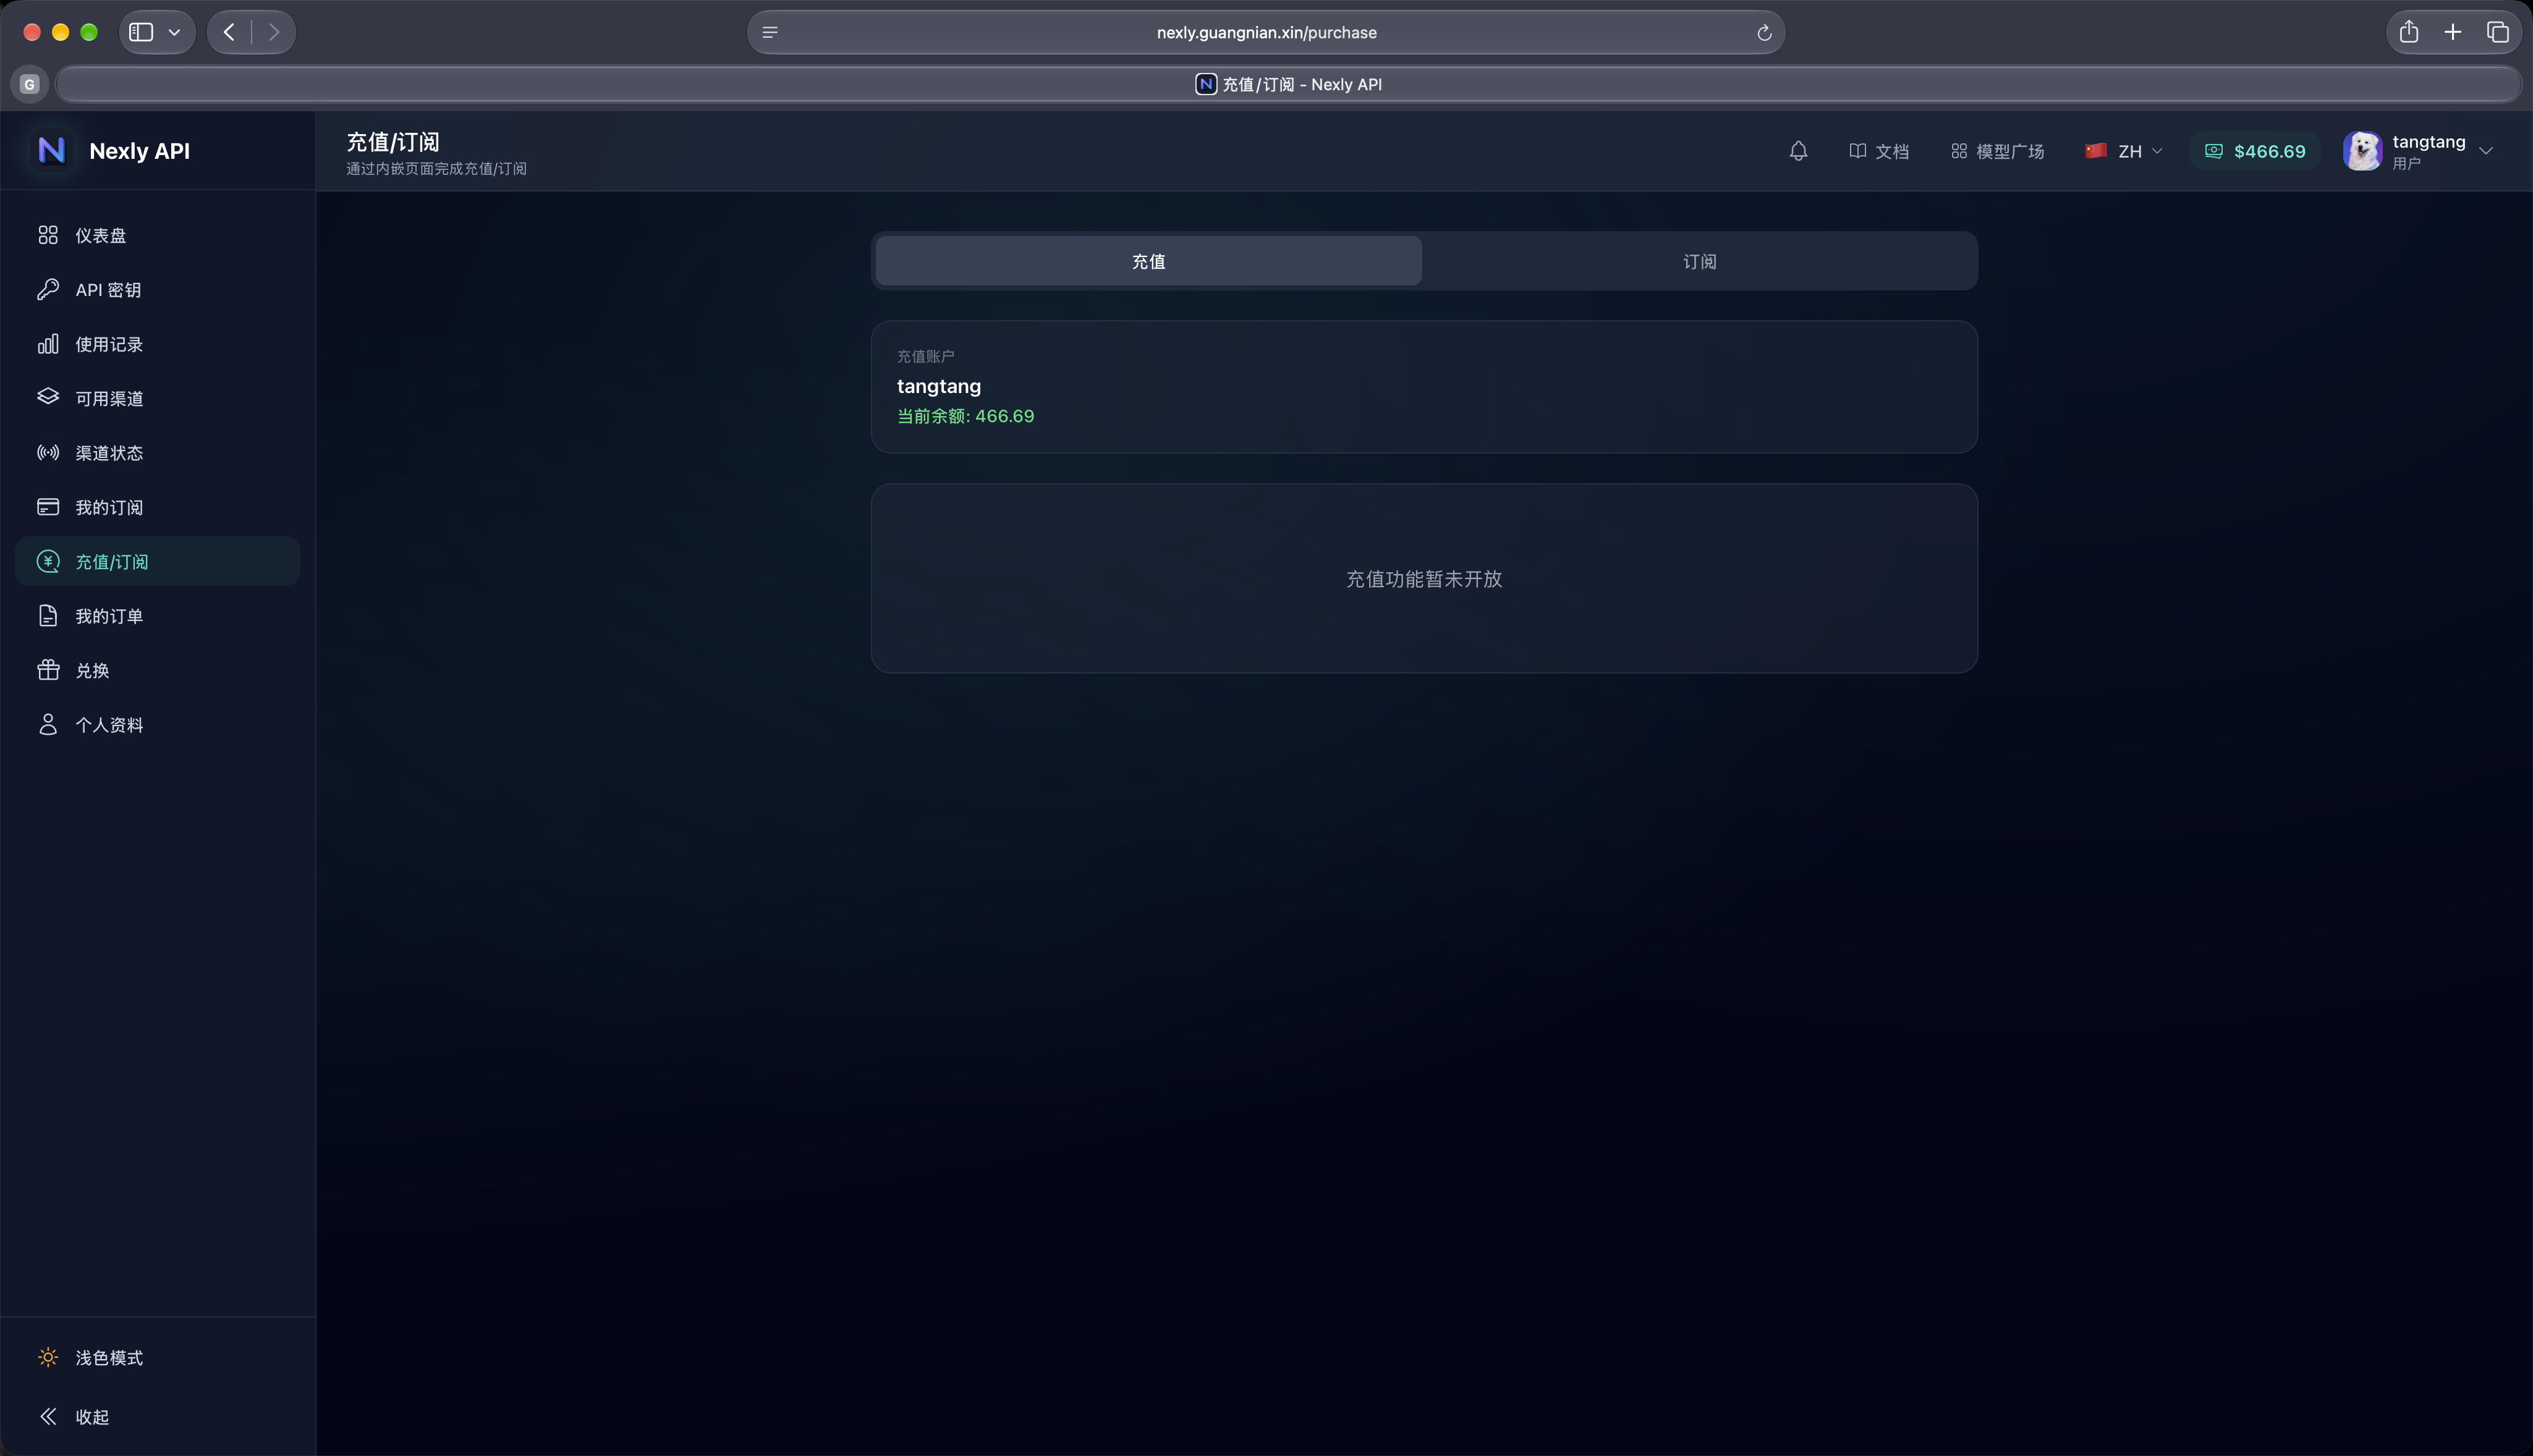2533x1456 pixels.
Task: Toggle 浅色模式 light mode
Action: pyautogui.click(x=158, y=1357)
